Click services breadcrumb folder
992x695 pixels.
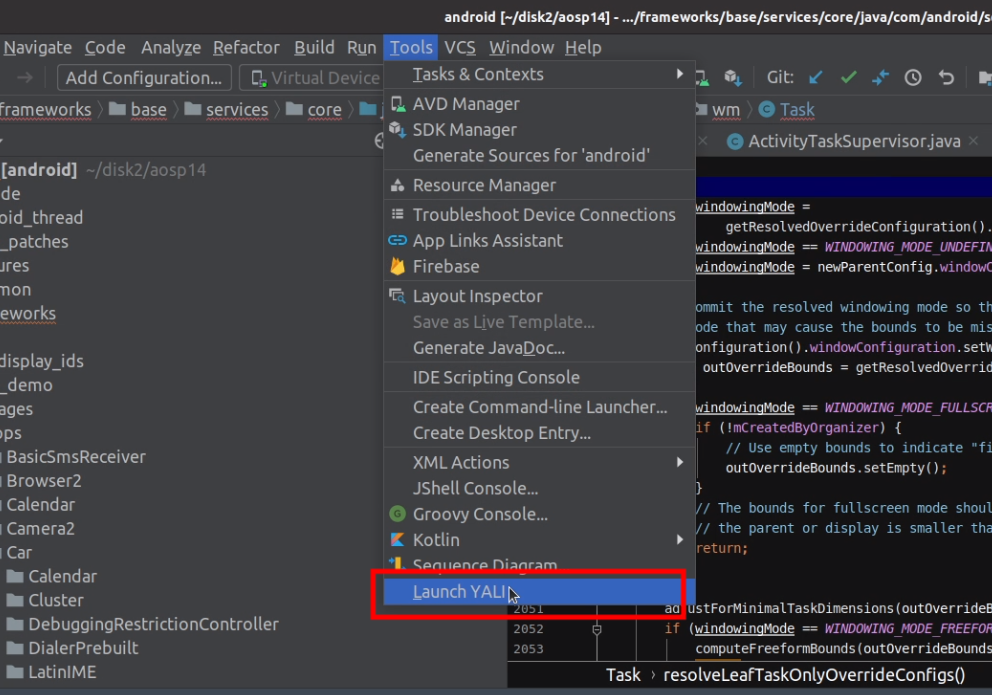[226, 109]
